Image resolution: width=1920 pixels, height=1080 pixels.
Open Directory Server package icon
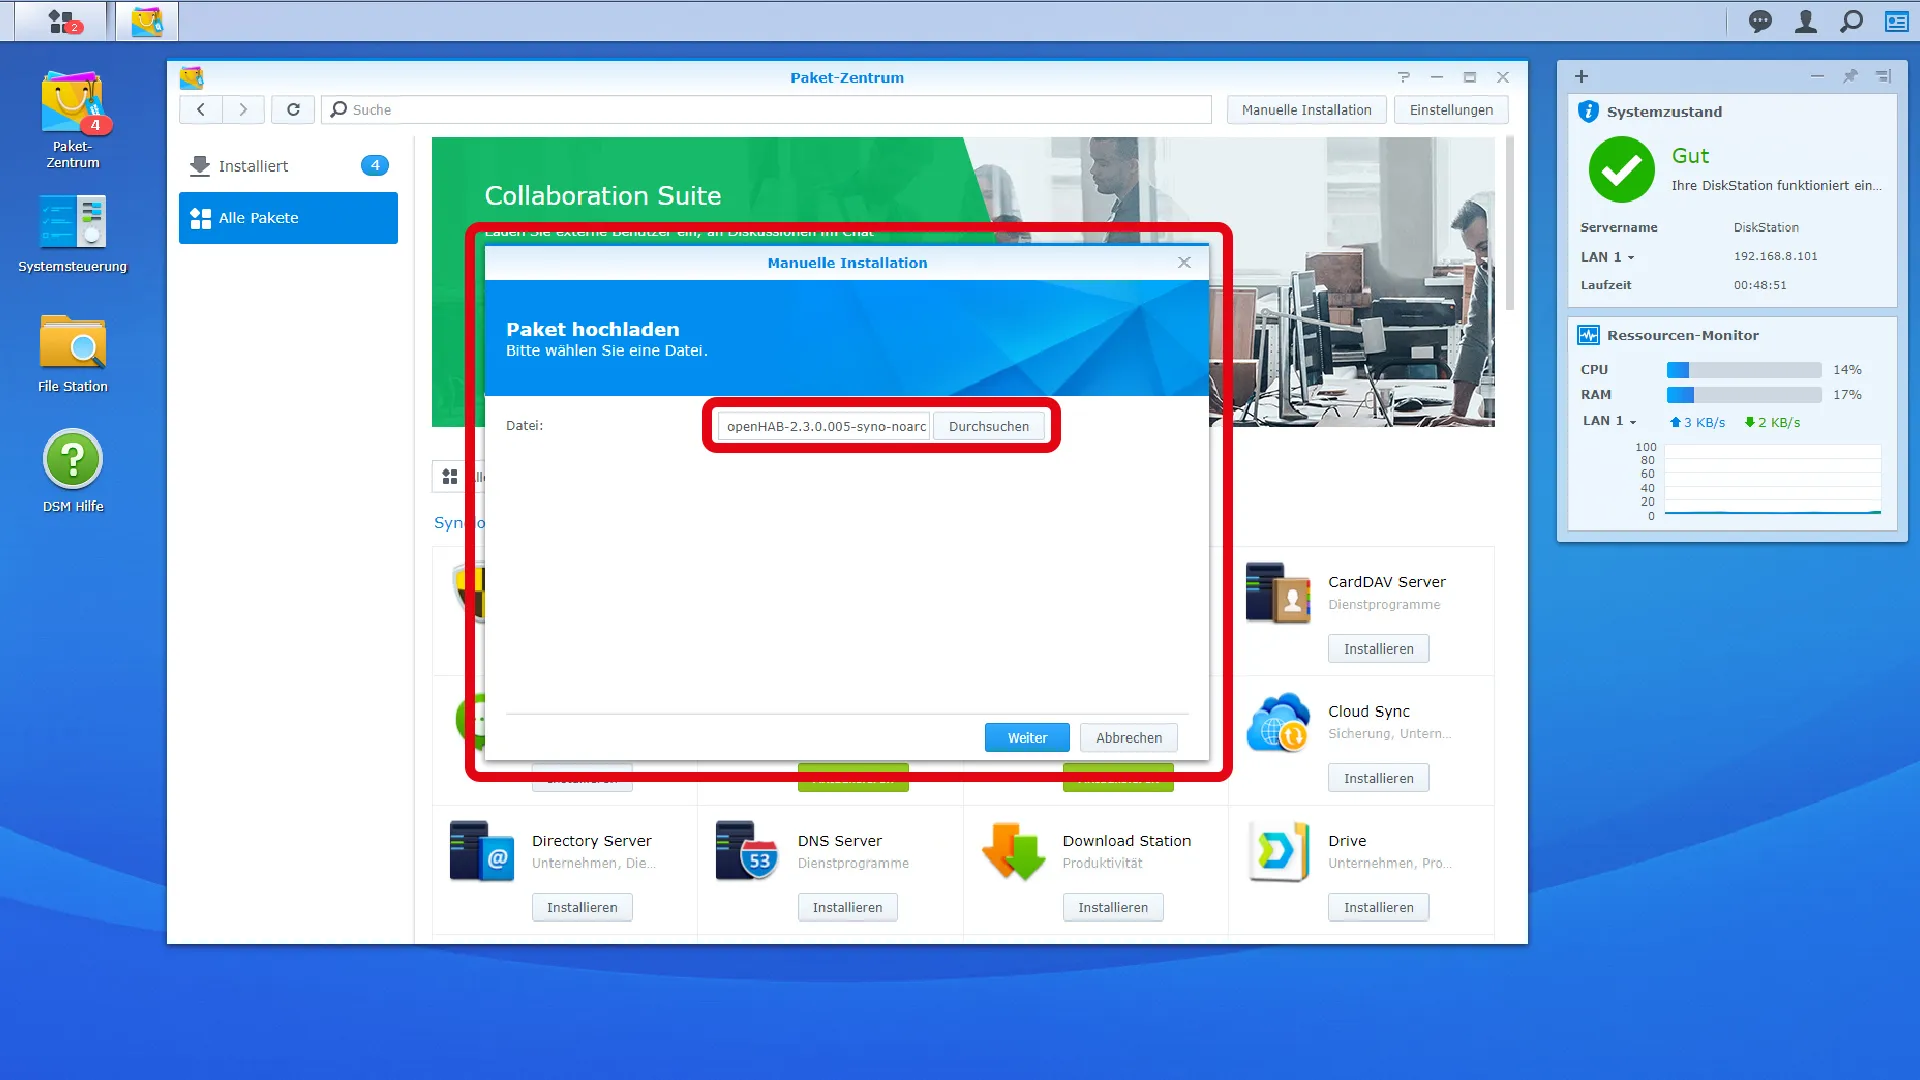482,851
